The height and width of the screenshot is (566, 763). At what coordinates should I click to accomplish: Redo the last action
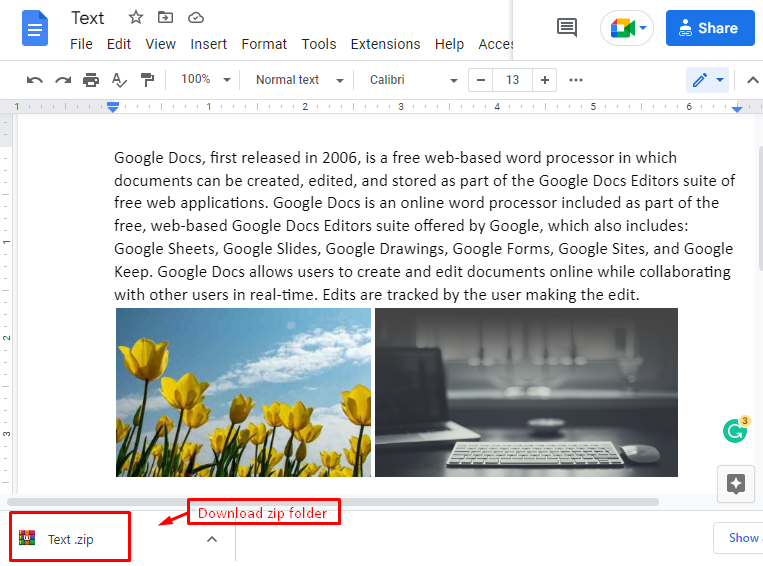point(63,80)
